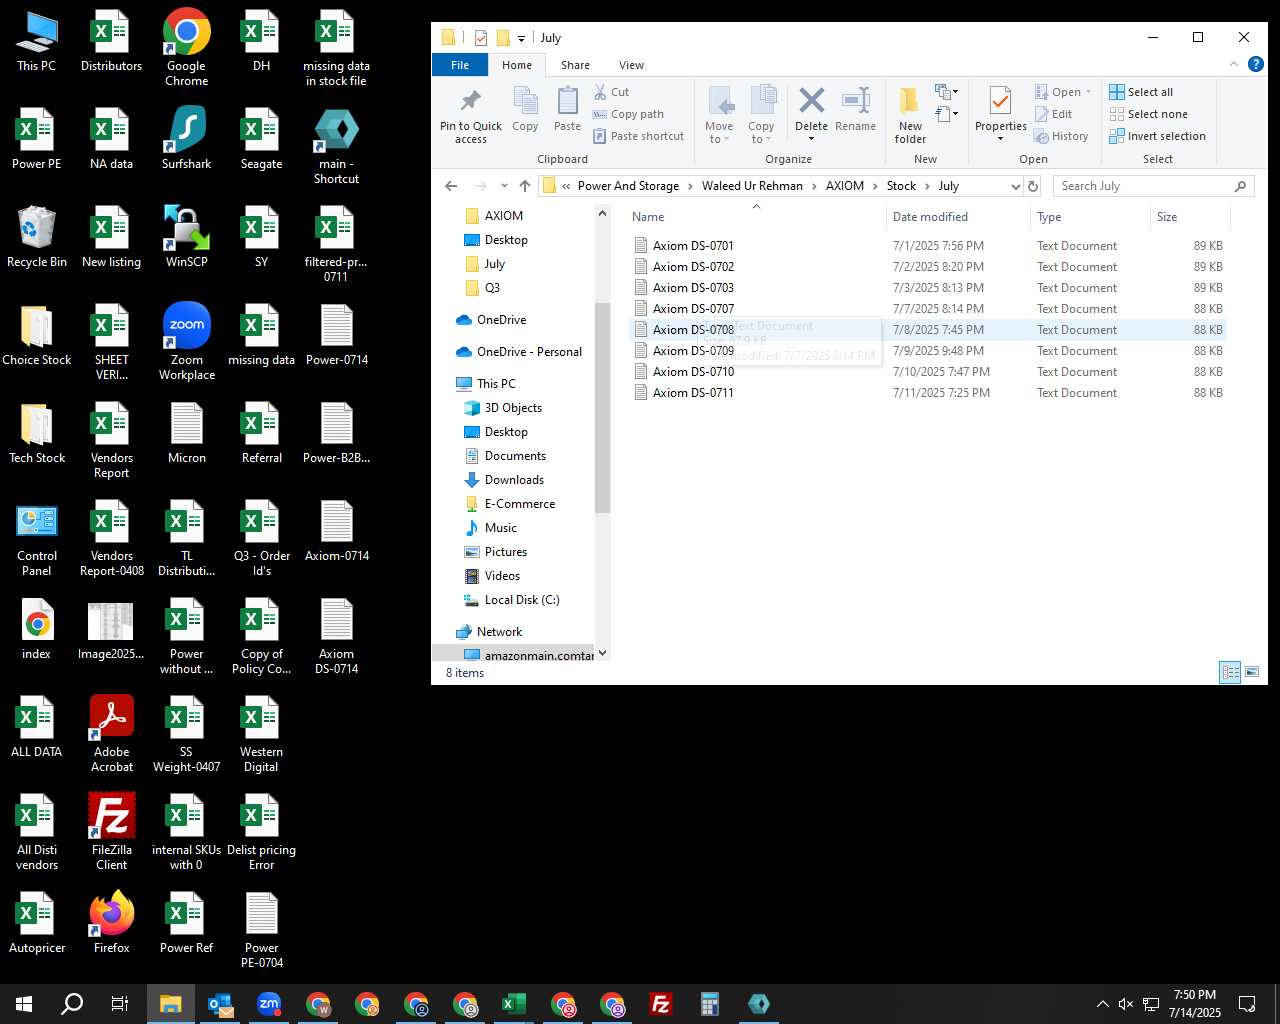
Task: Sort by the Date modified column
Action: [958, 217]
